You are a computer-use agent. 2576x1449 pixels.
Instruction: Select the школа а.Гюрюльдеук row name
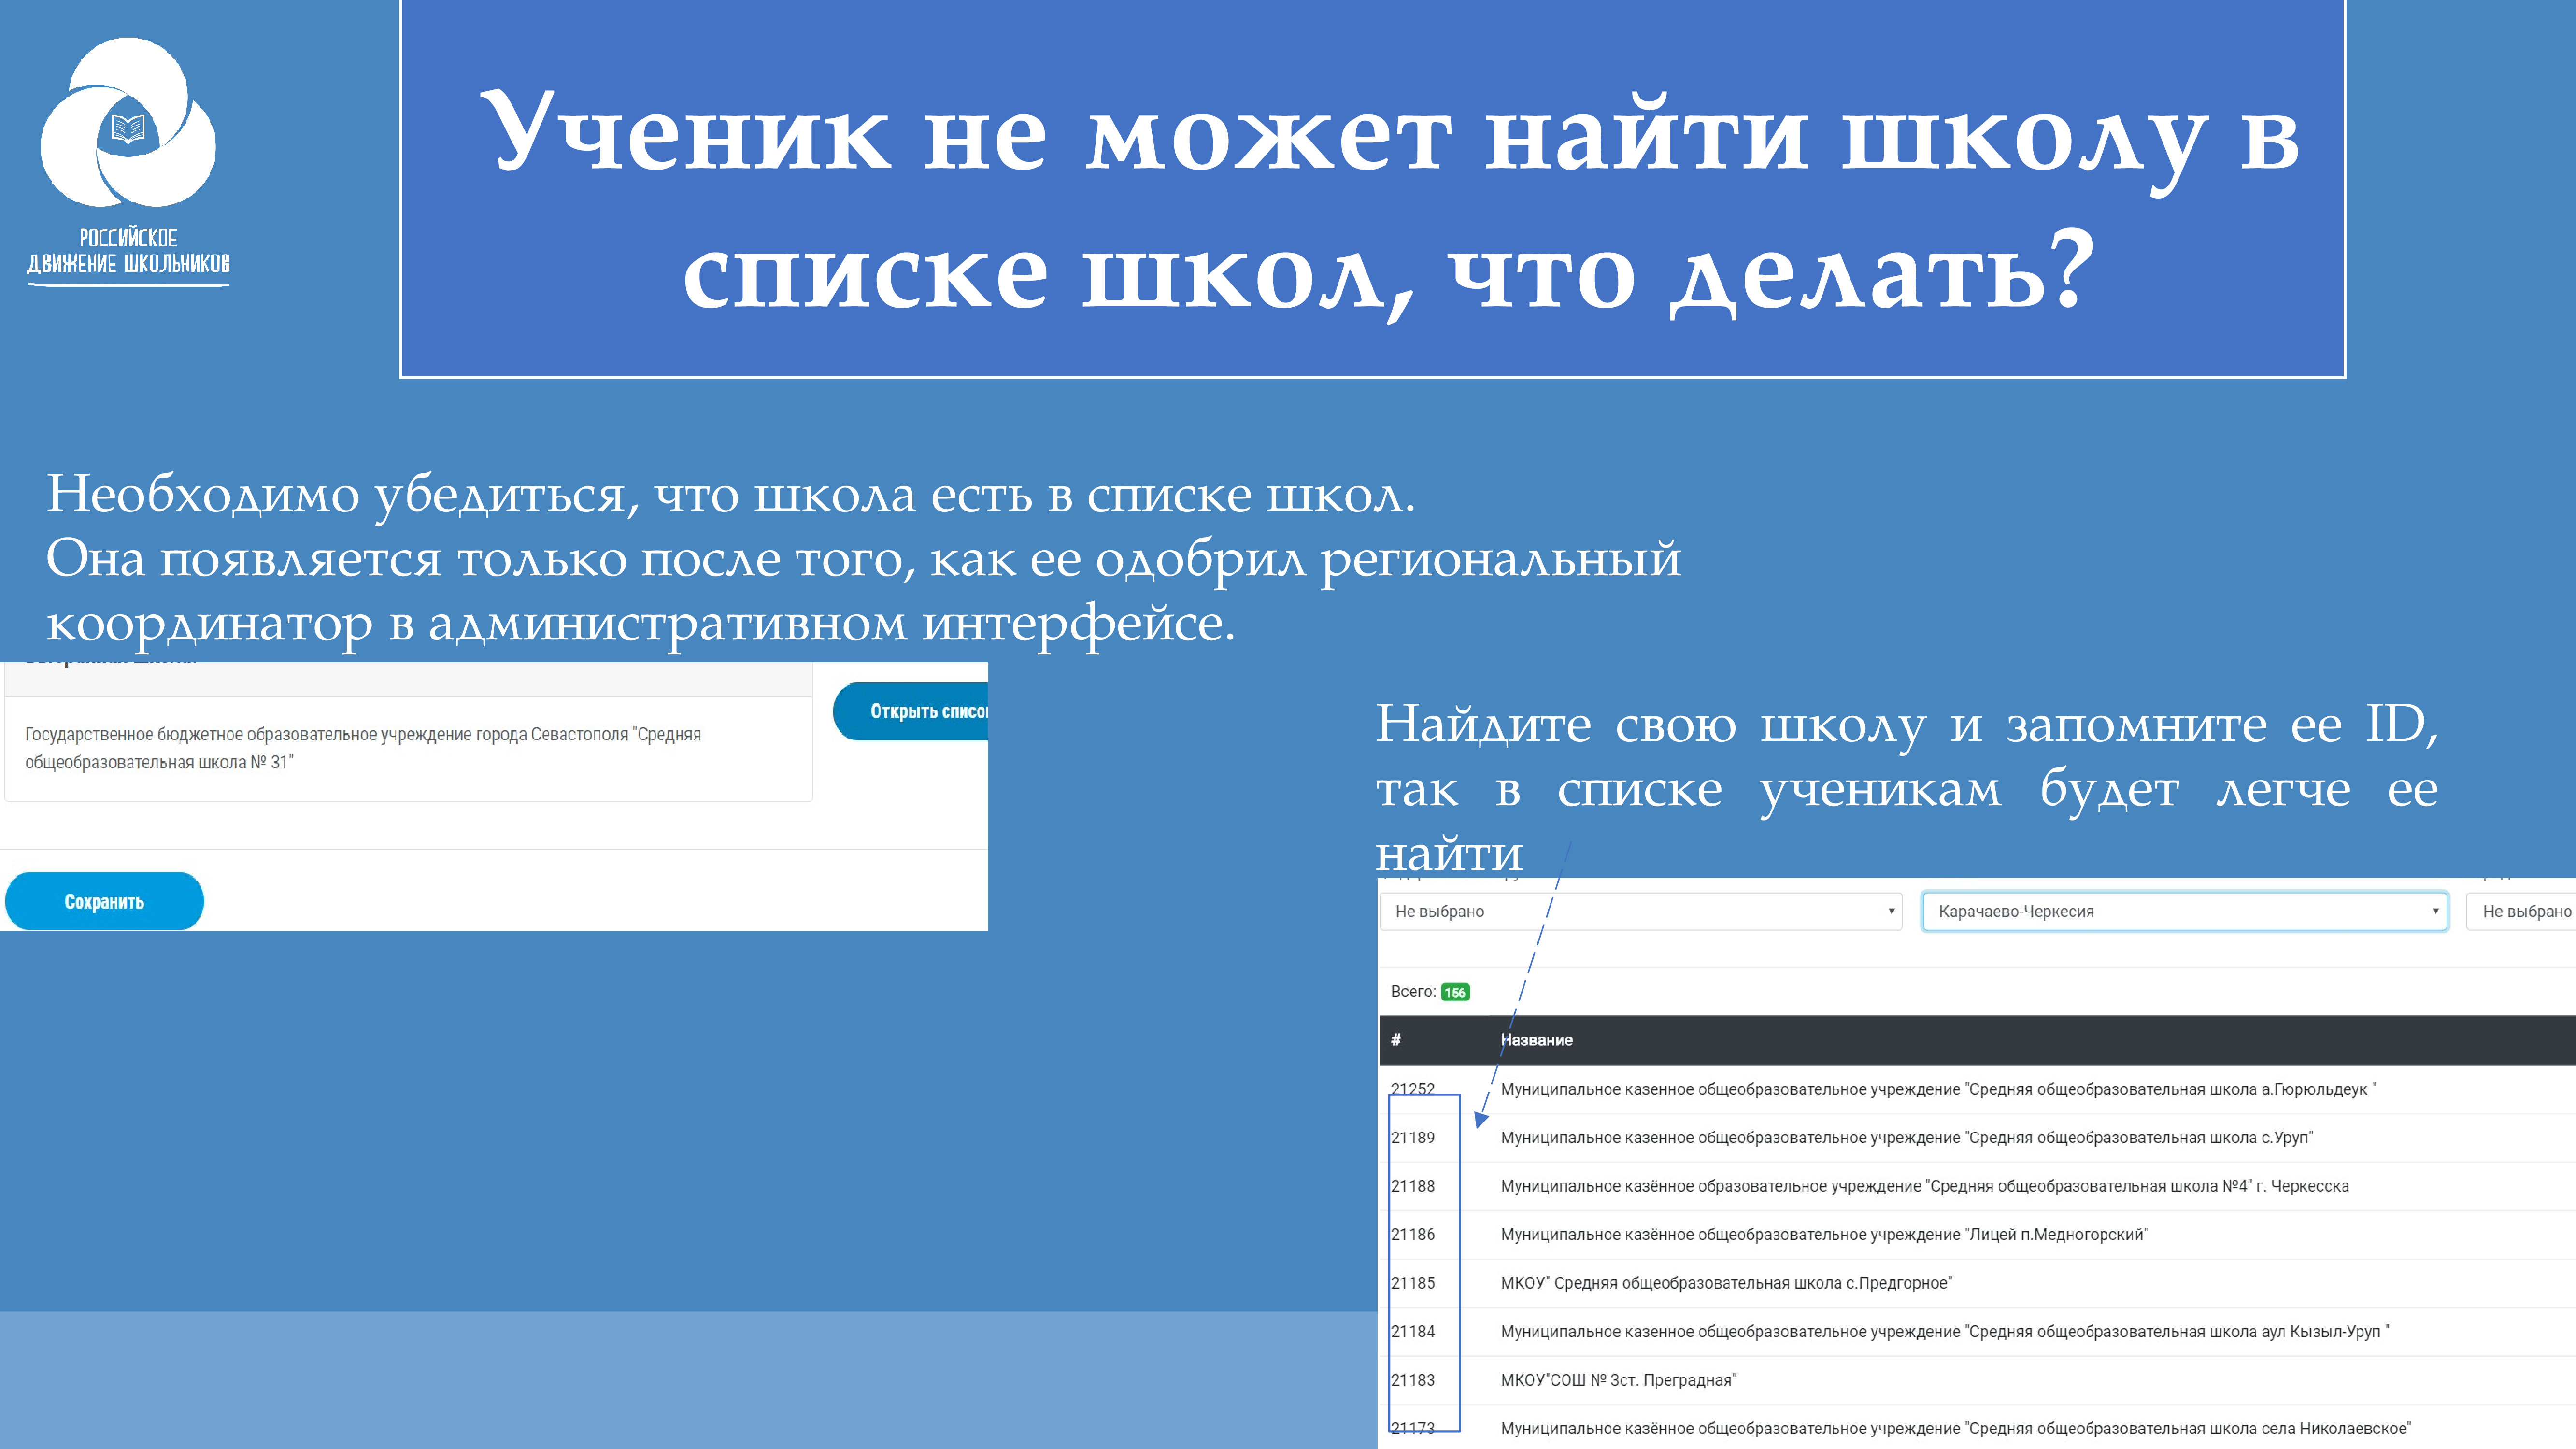(x=1938, y=1089)
